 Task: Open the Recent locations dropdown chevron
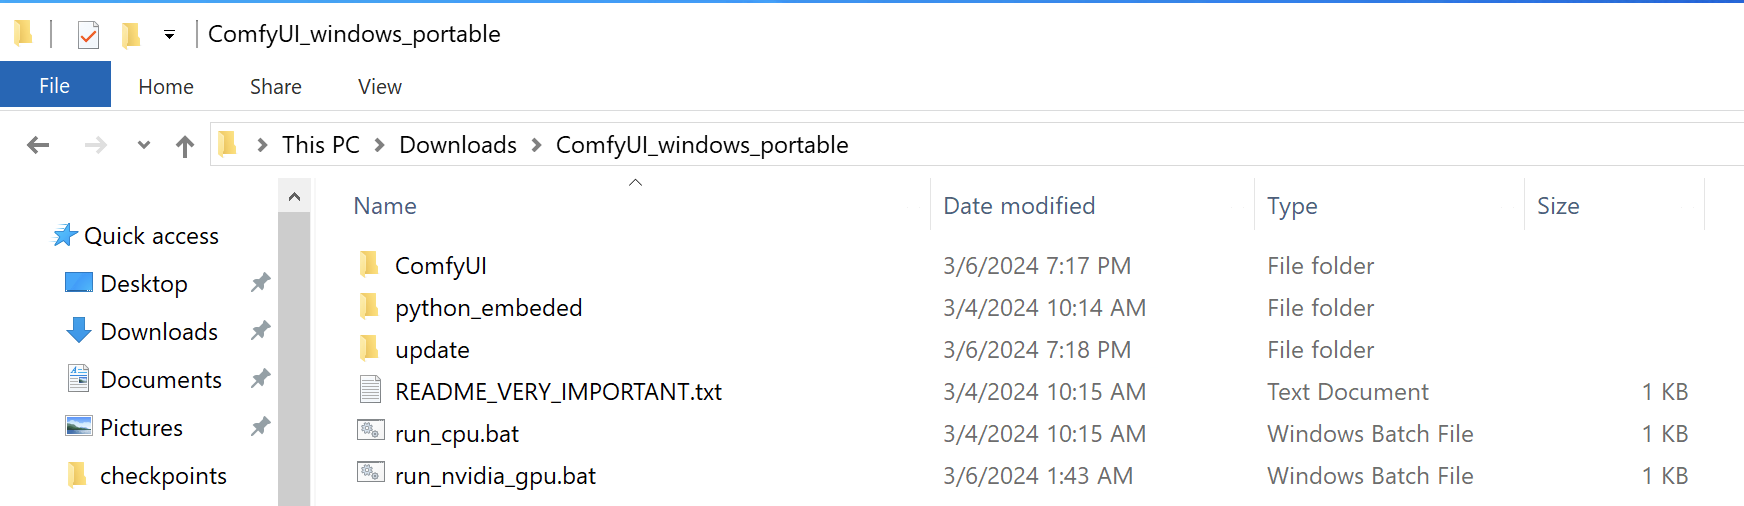point(144,146)
